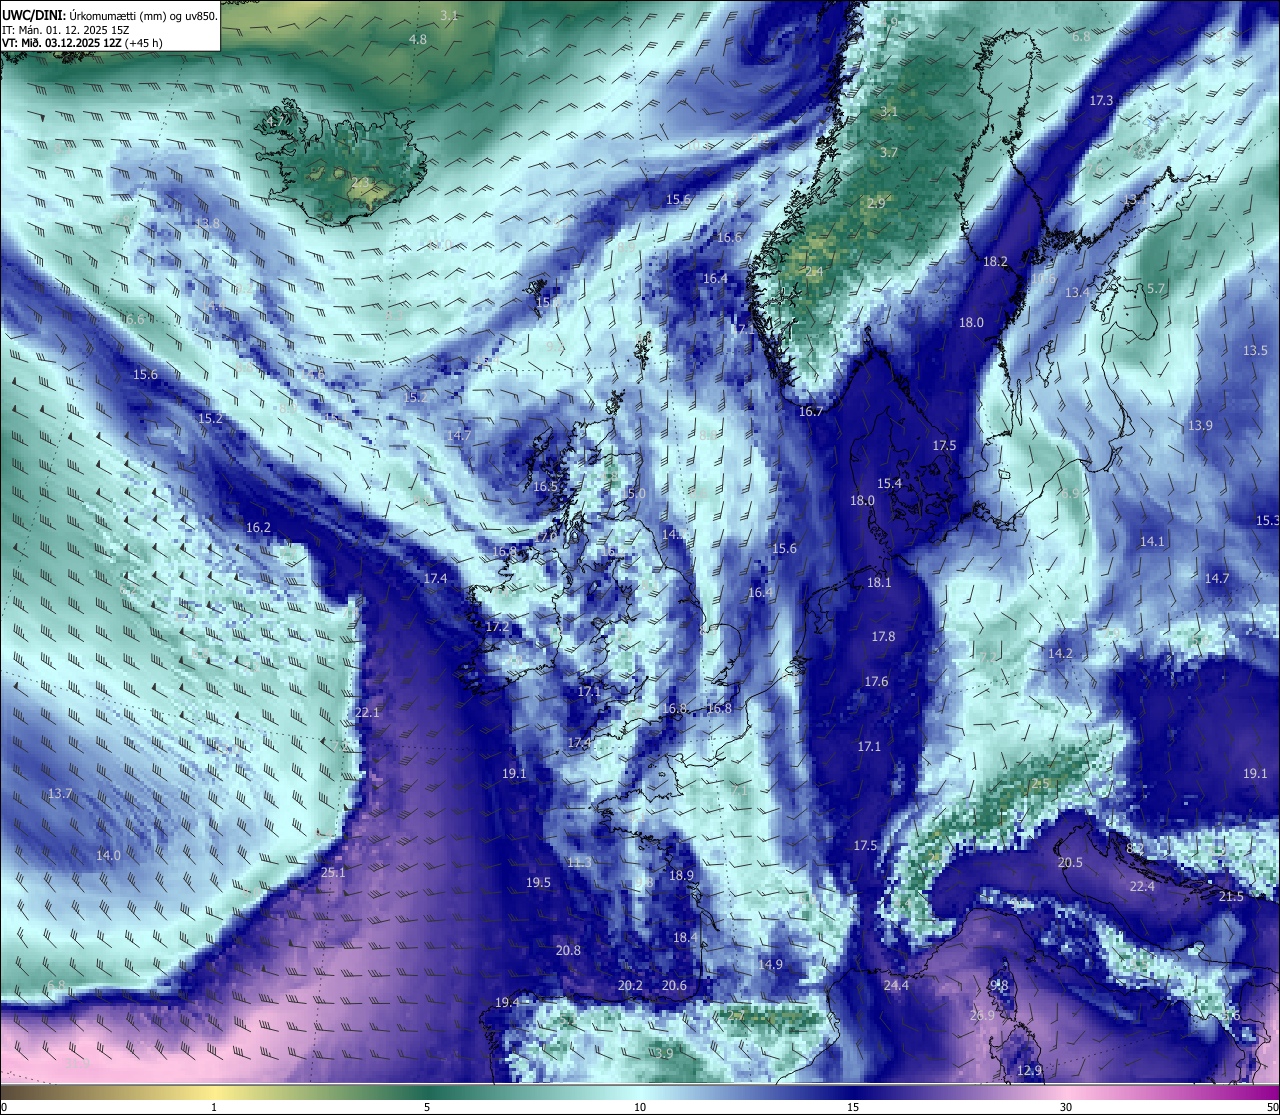Click the 1 tick on the colour scale

tap(214, 1107)
